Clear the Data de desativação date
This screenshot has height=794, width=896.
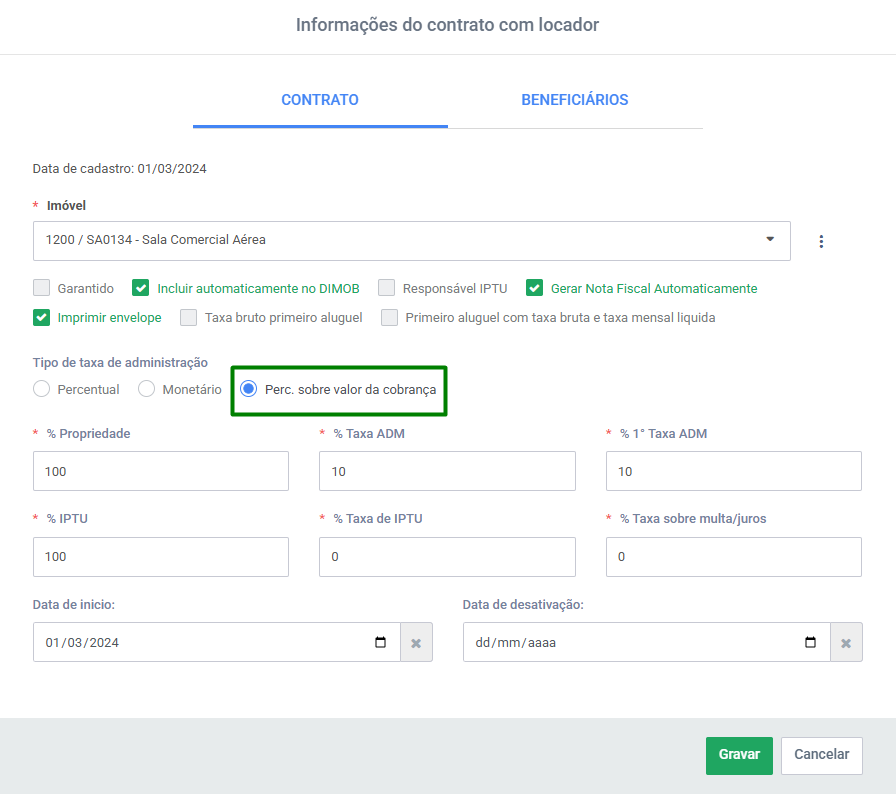pyautogui.click(x=846, y=643)
